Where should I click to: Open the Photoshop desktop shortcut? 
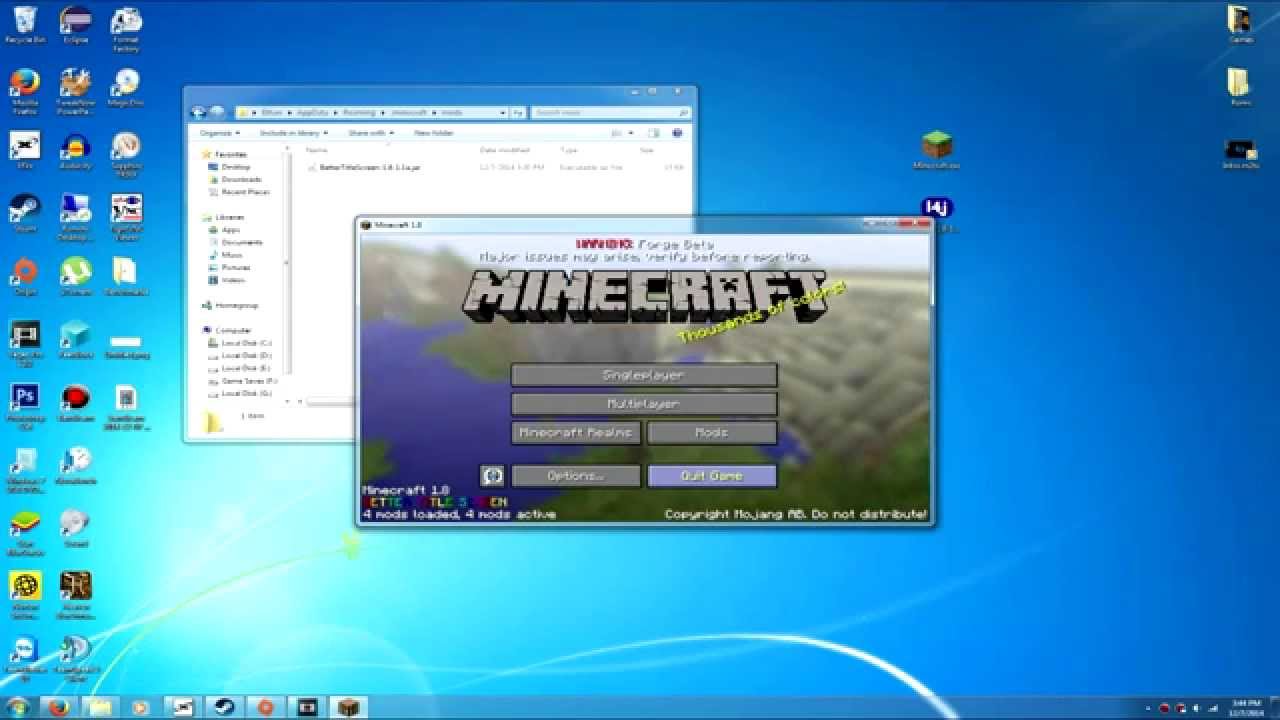[x=25, y=405]
